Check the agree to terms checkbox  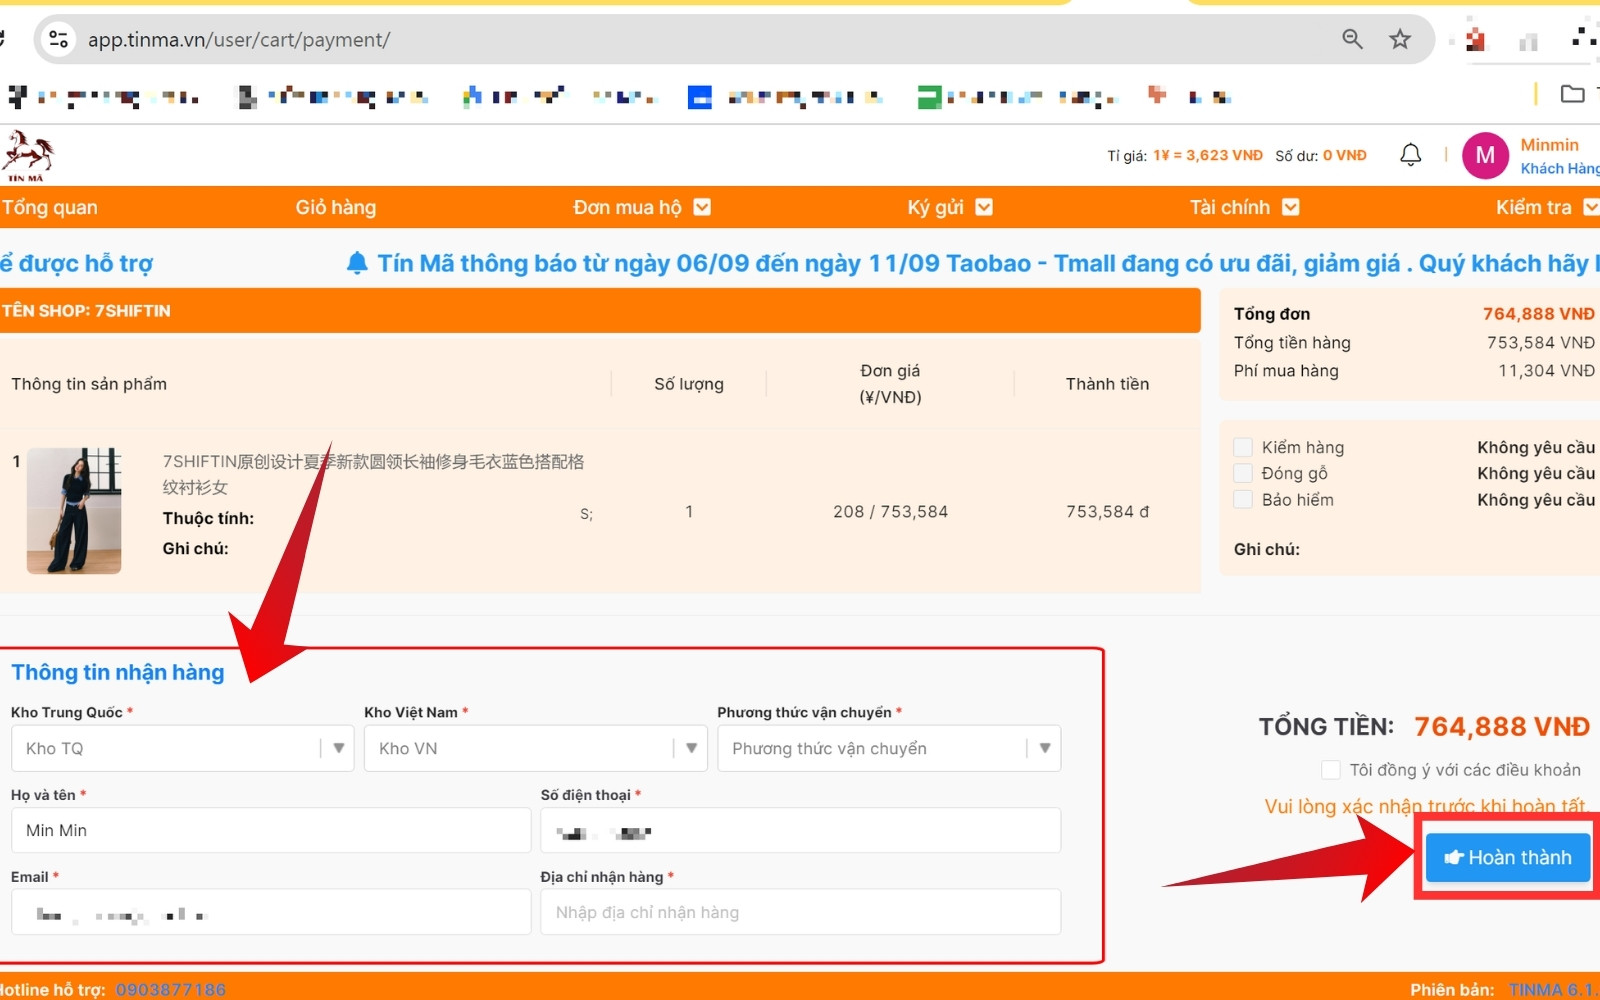[1331, 770]
